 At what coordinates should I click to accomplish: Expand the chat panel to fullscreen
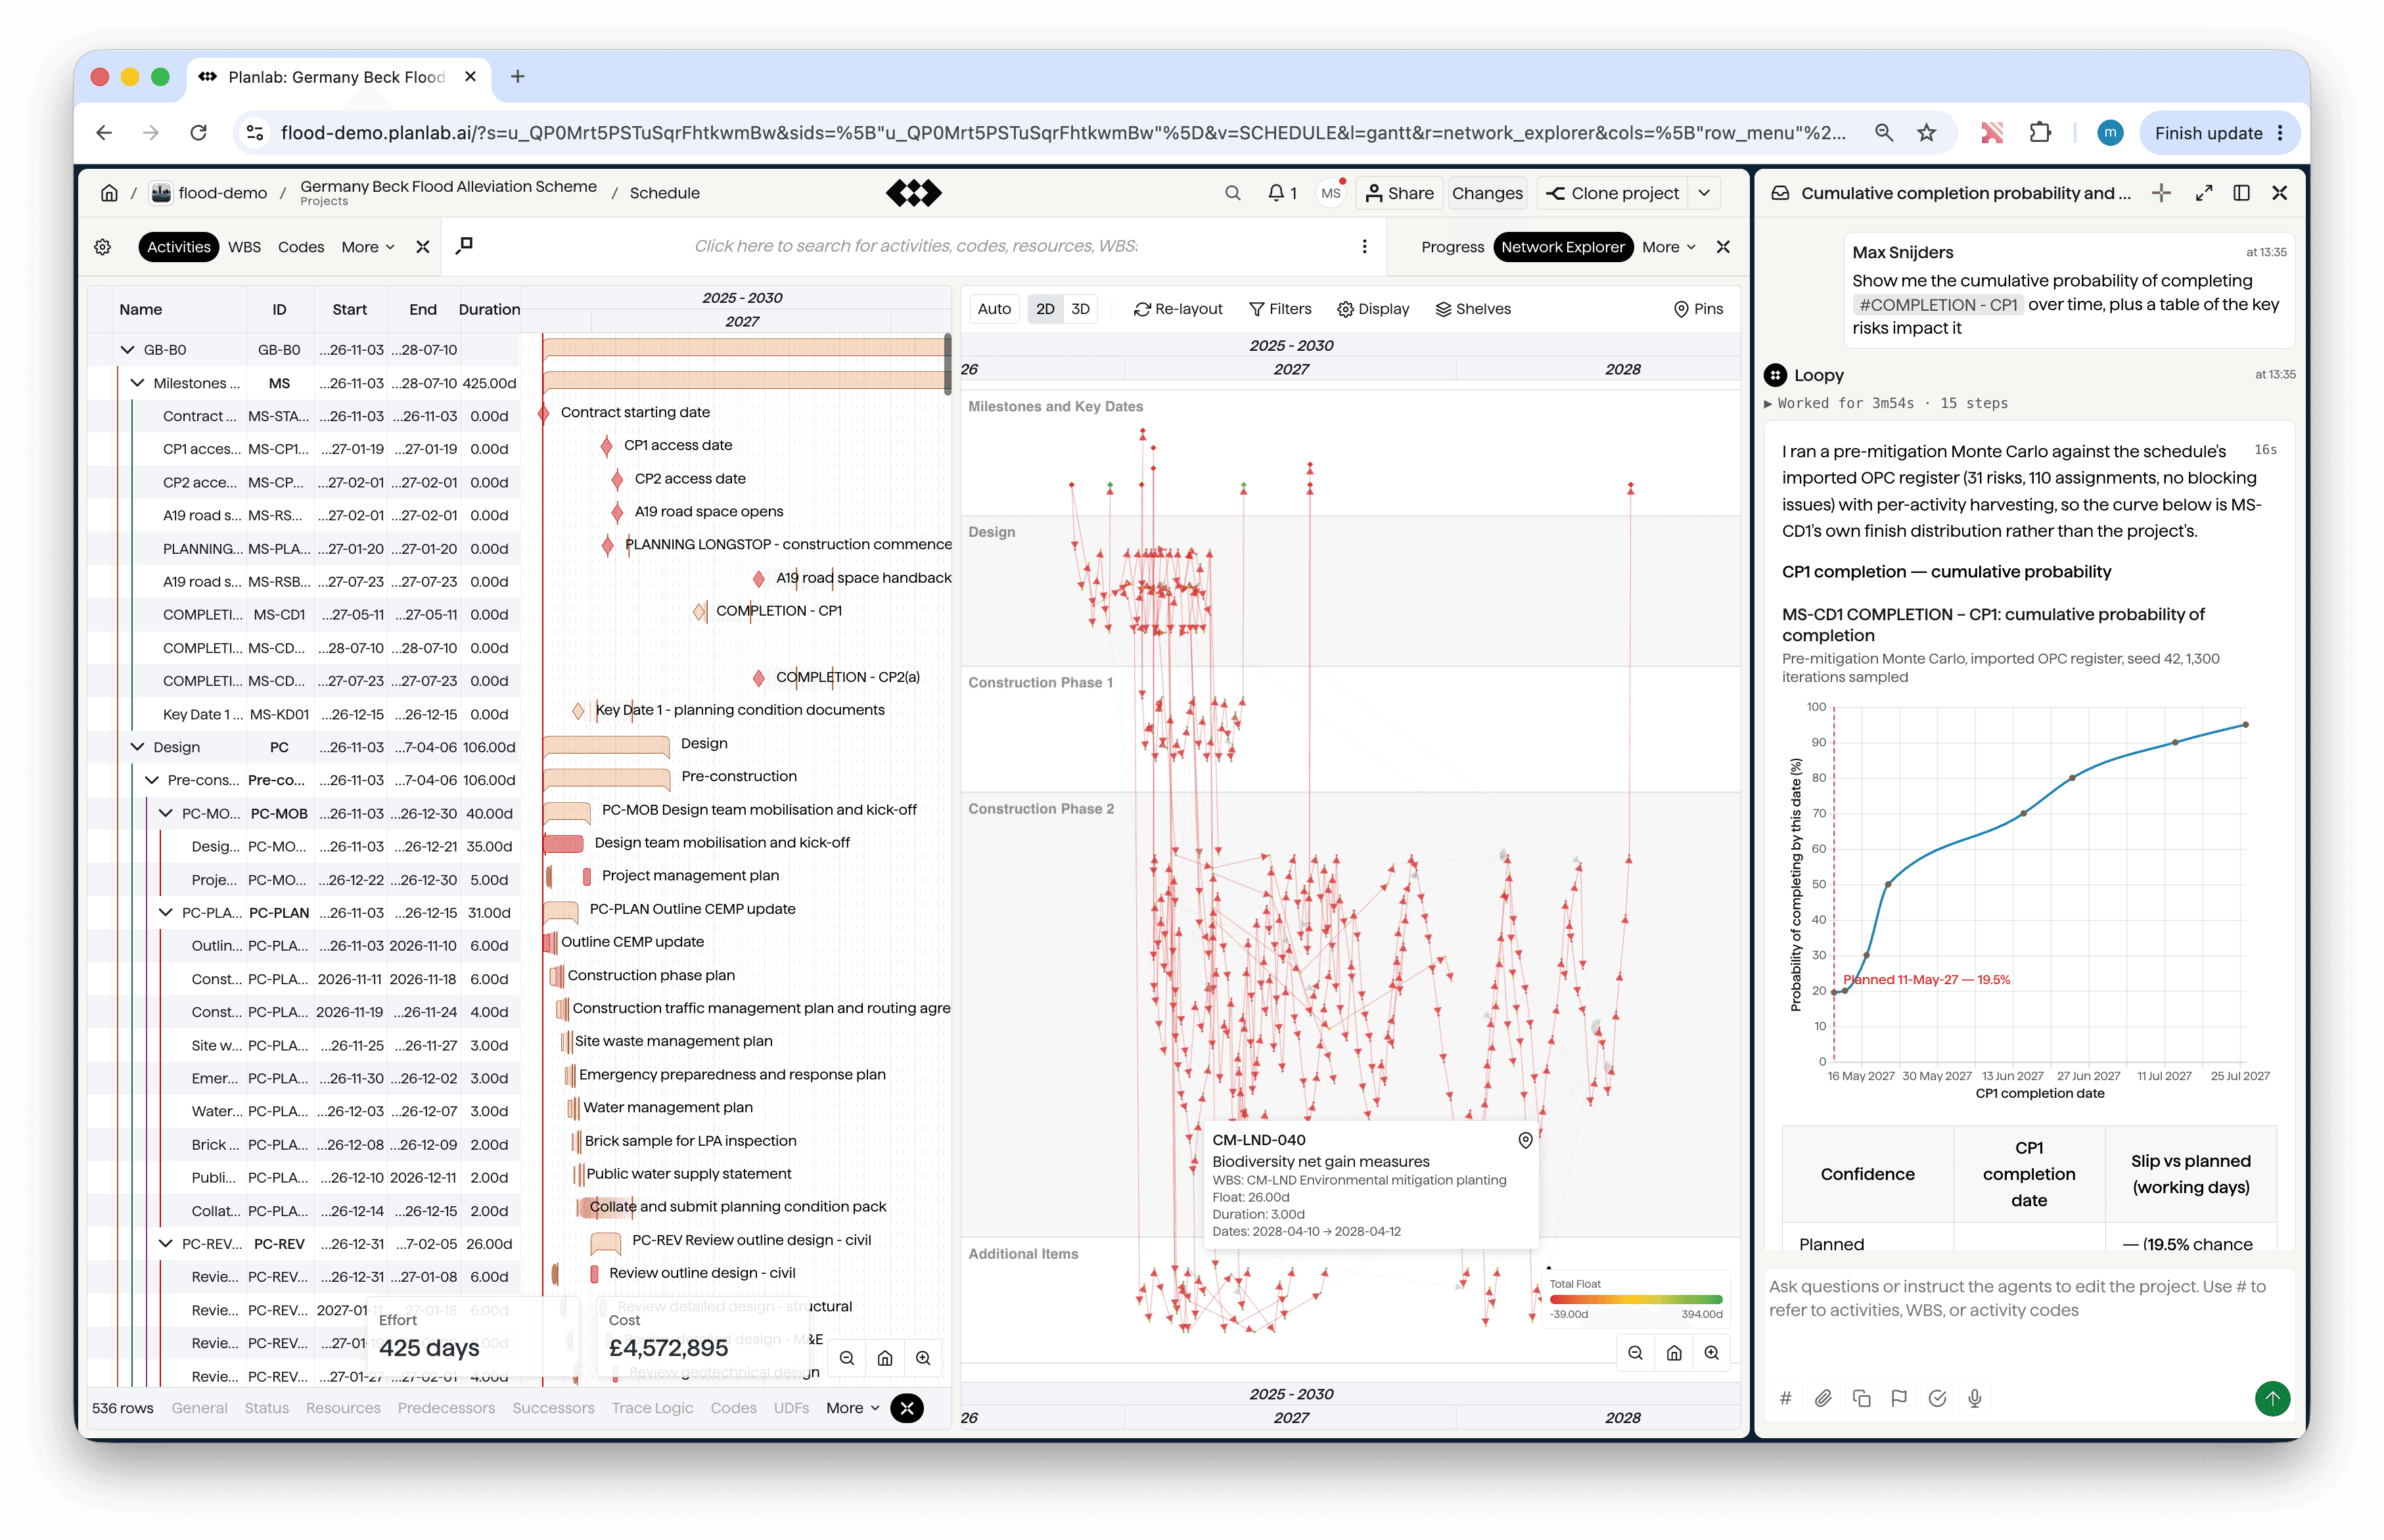2203,193
